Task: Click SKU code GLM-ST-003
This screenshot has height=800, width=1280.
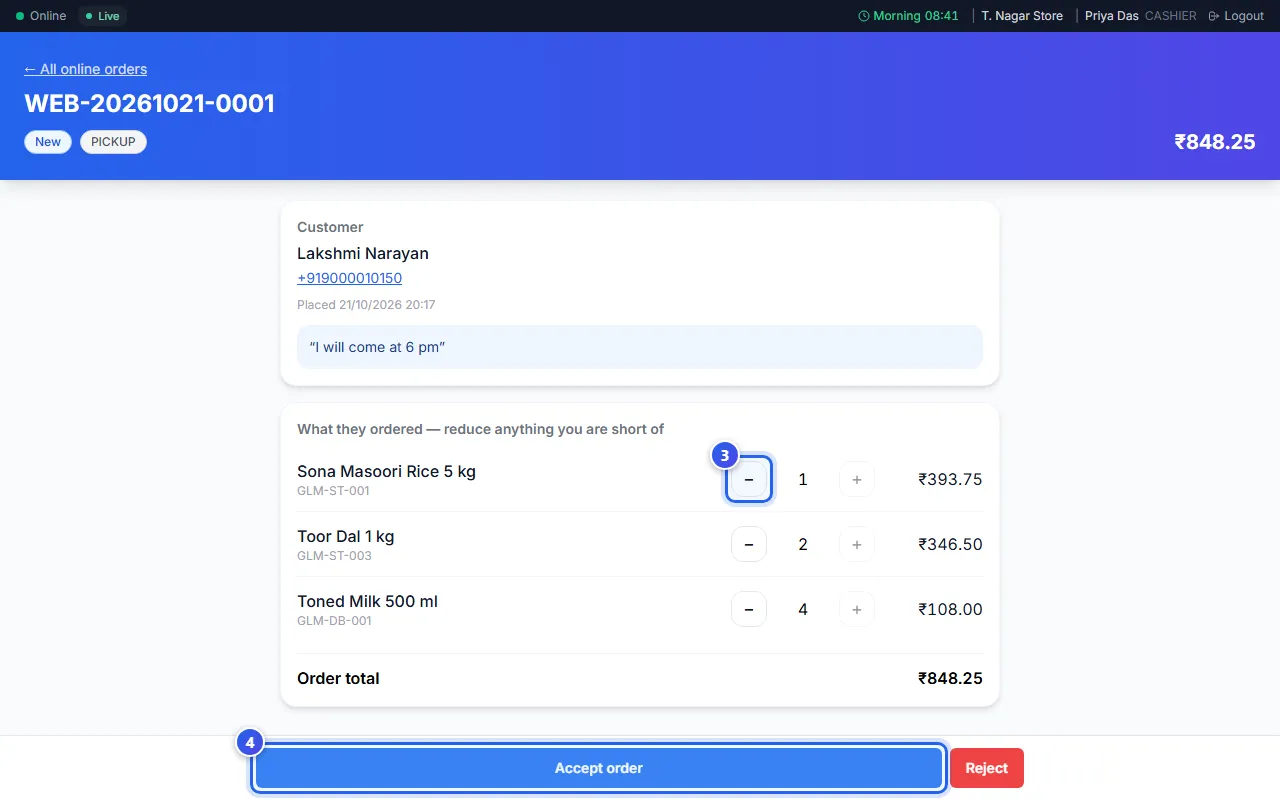Action: click(x=334, y=556)
